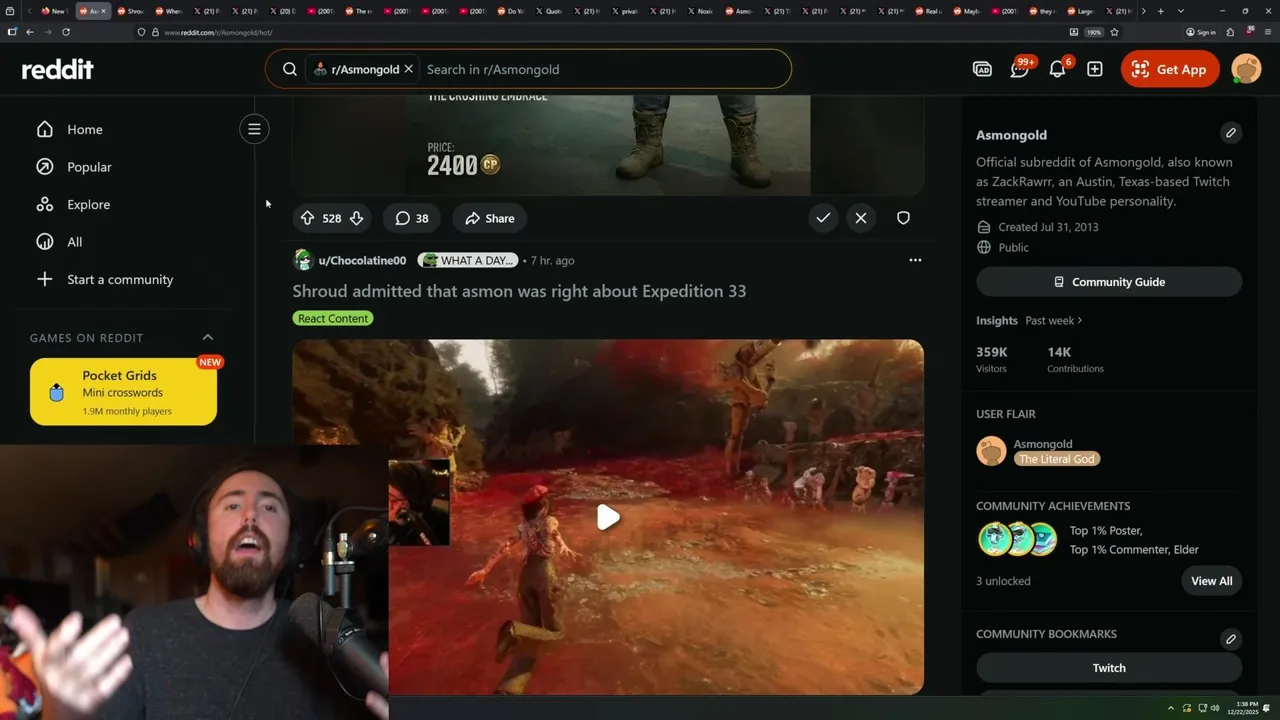Click the 359K Visitors stat
Viewport: 1280px width, 720px height.
992,359
